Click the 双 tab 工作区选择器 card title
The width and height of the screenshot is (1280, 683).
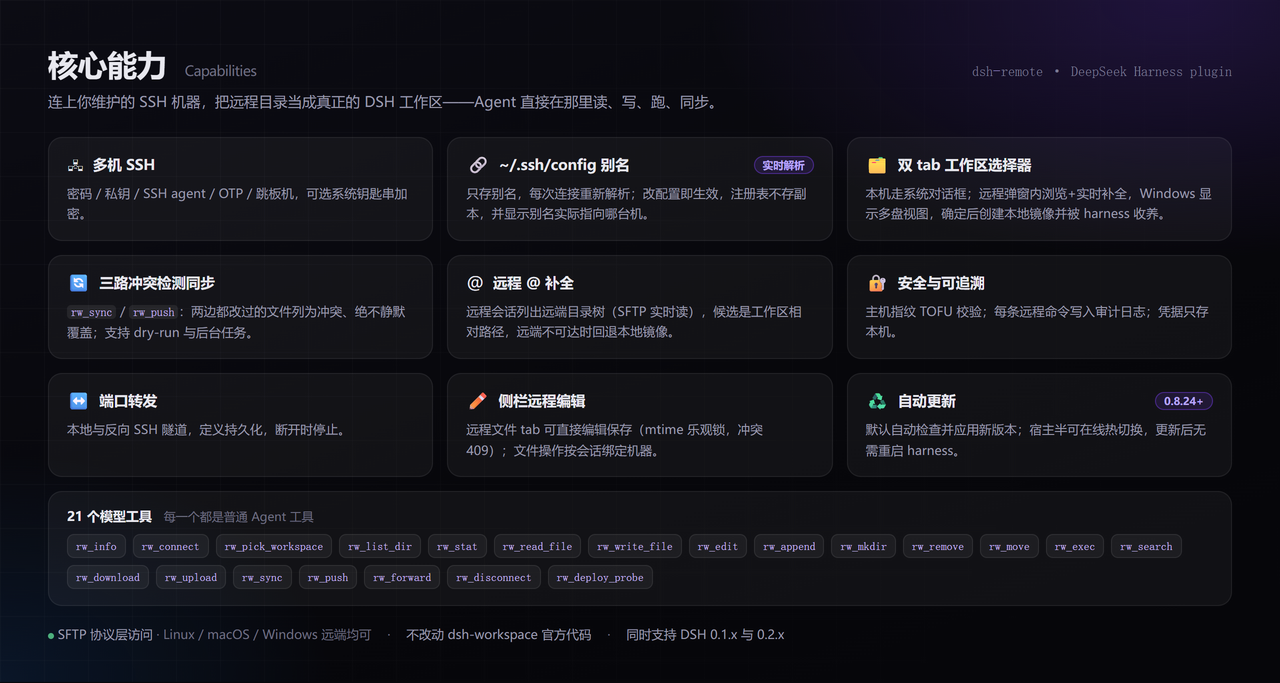coord(964,165)
